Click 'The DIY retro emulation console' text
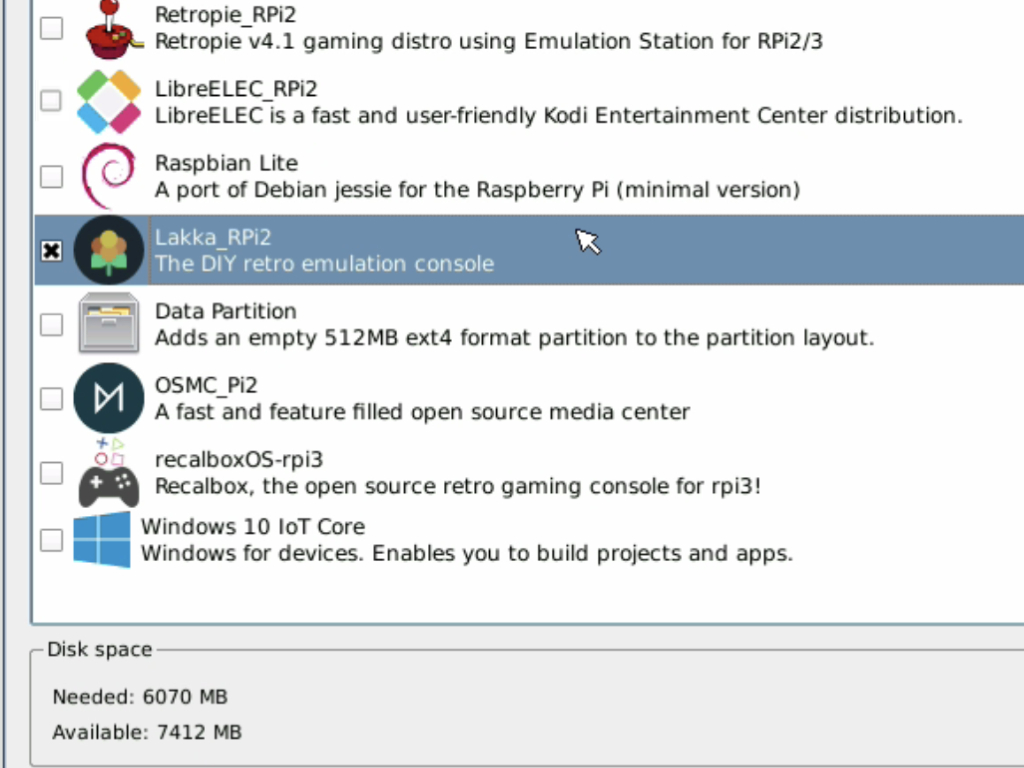The image size is (1024, 768). point(324,264)
